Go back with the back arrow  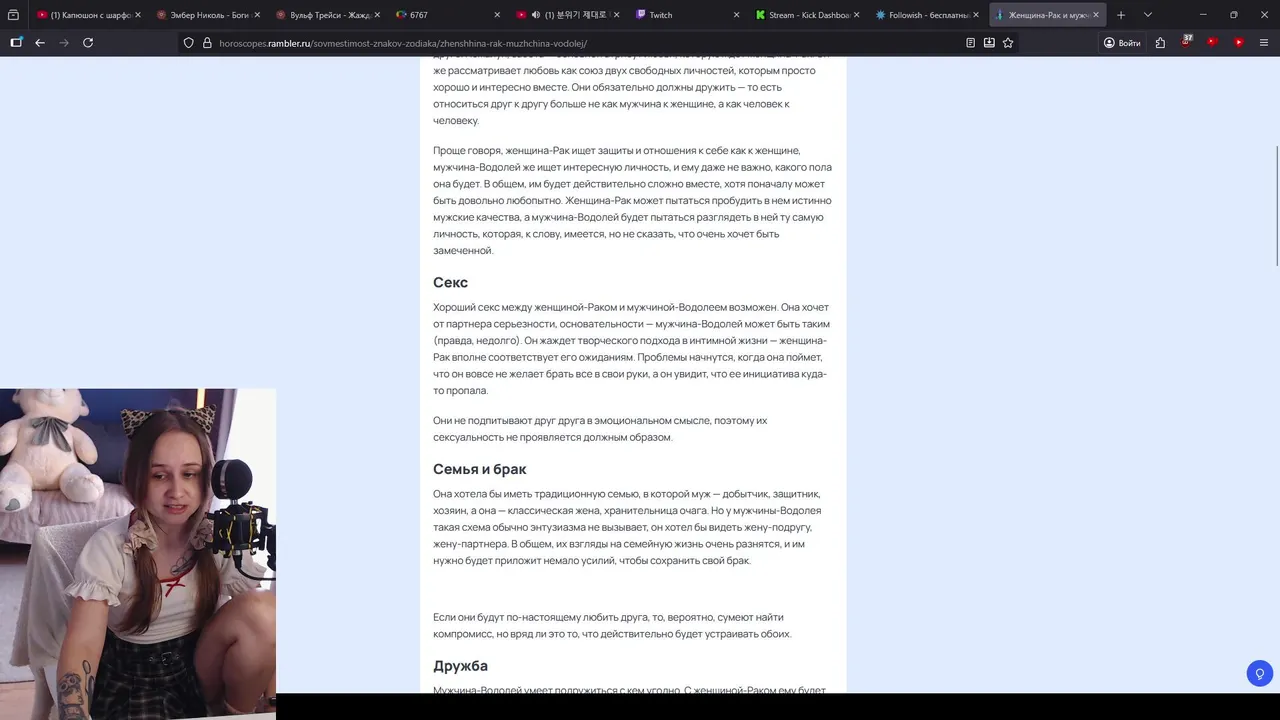pos(40,43)
